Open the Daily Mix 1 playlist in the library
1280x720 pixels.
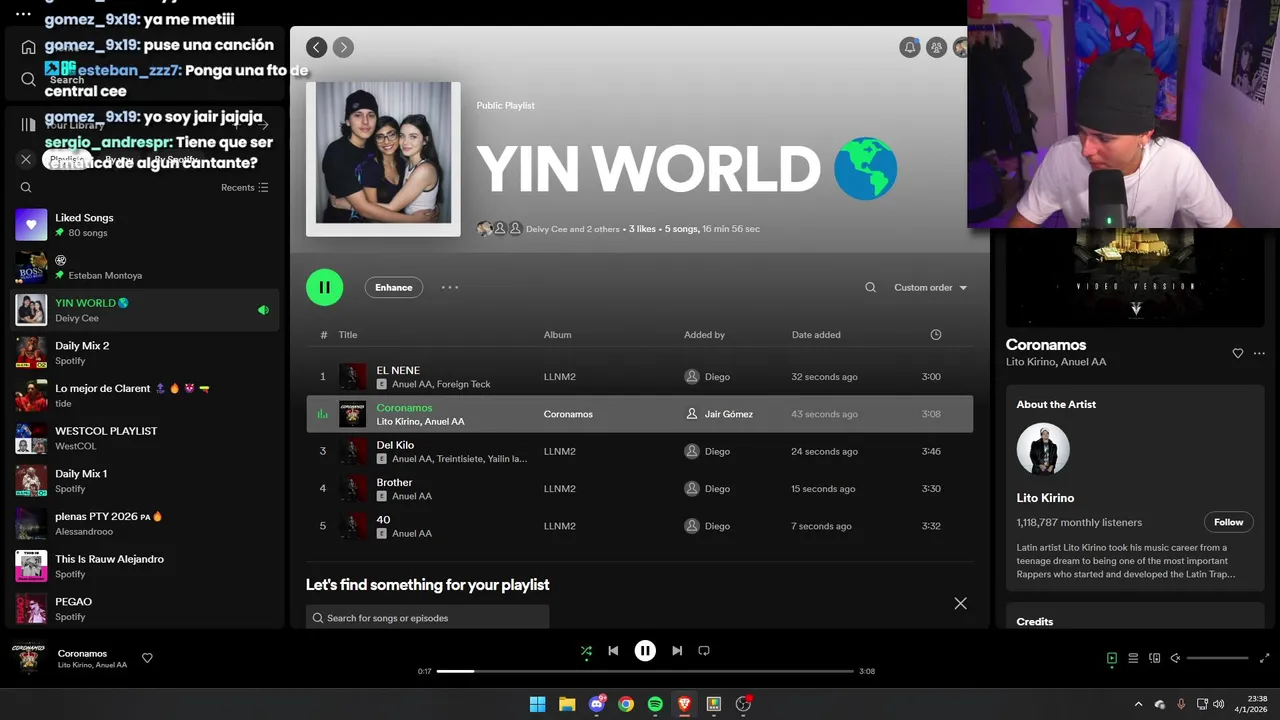[x=145, y=481]
